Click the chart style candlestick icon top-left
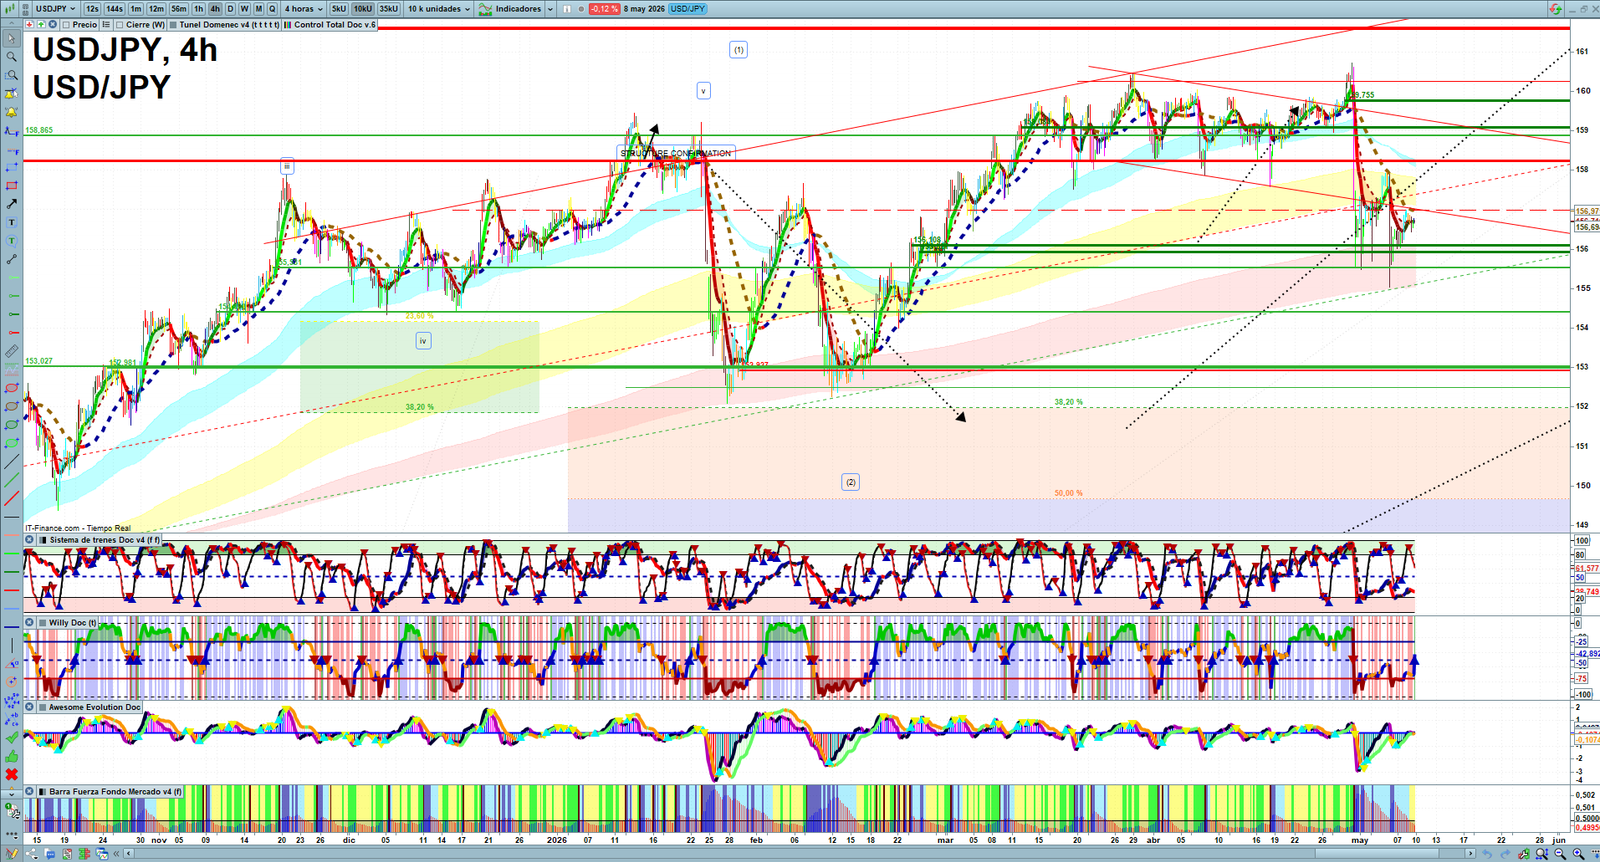 (x=10, y=9)
